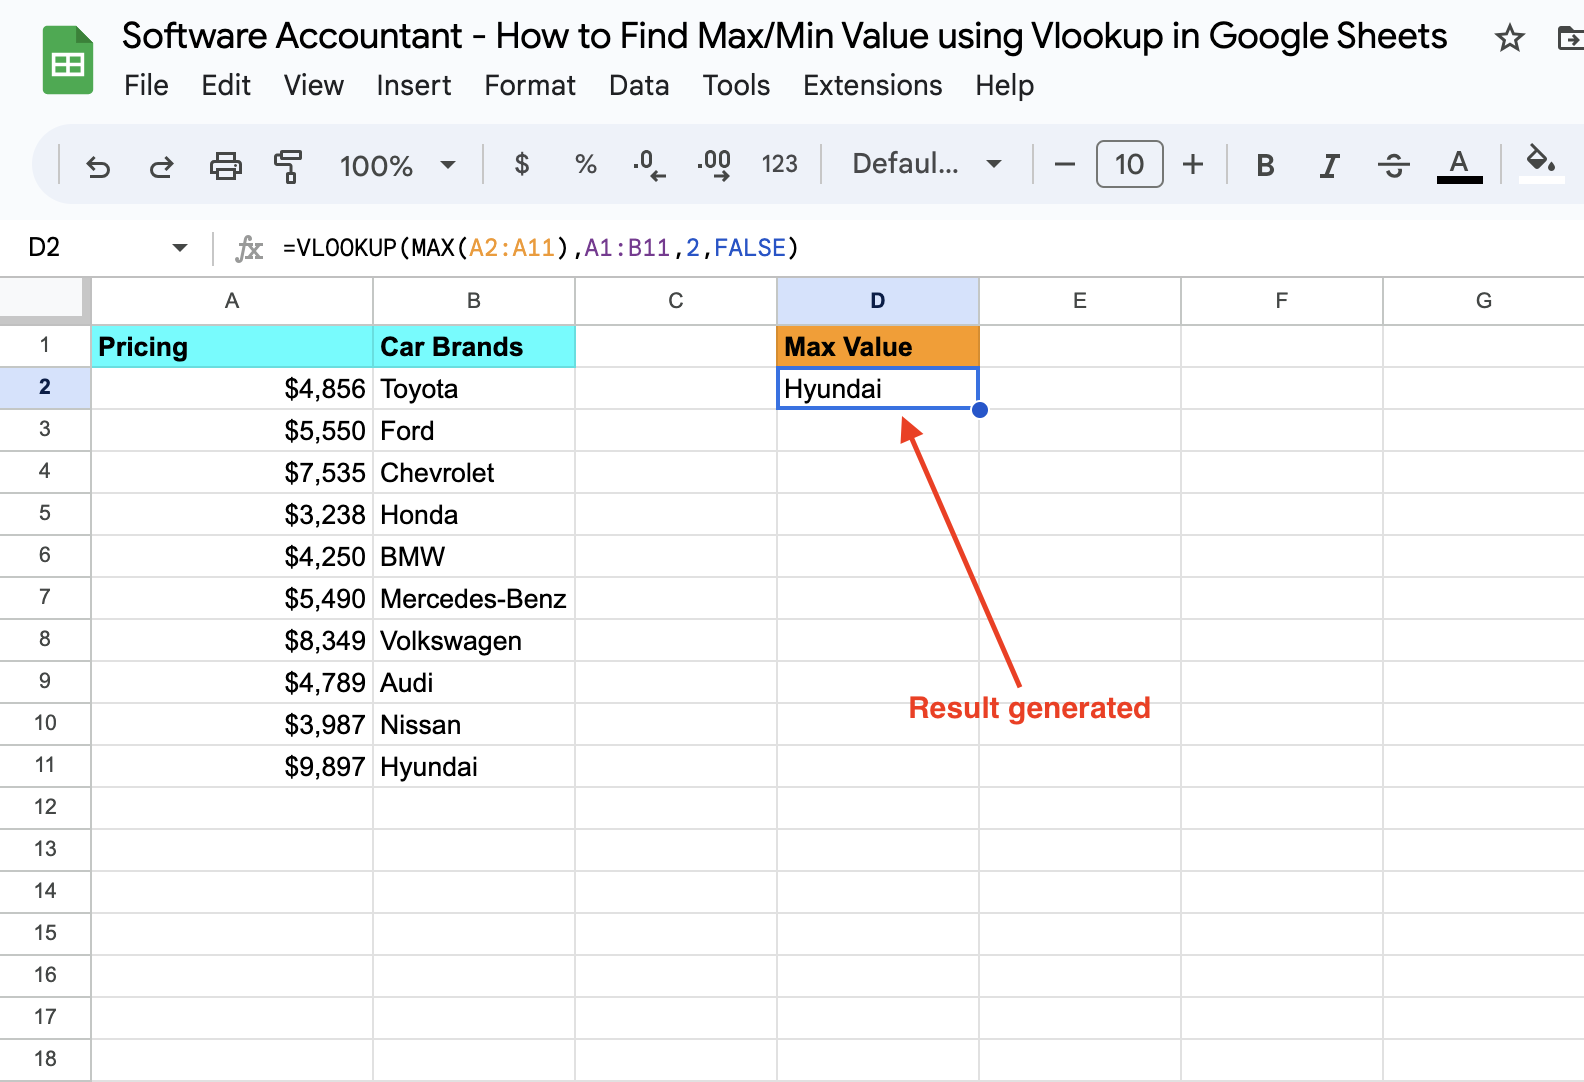
Task: Expand the Name box dropdown arrow
Action: point(180,247)
